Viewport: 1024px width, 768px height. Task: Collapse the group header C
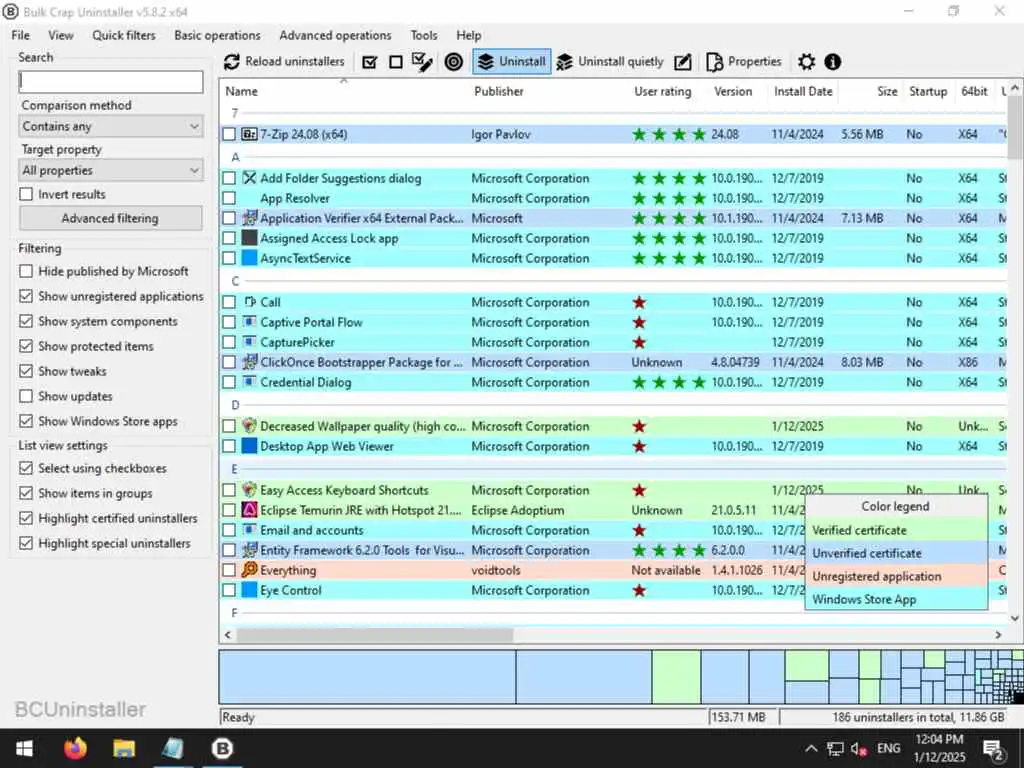(236, 281)
